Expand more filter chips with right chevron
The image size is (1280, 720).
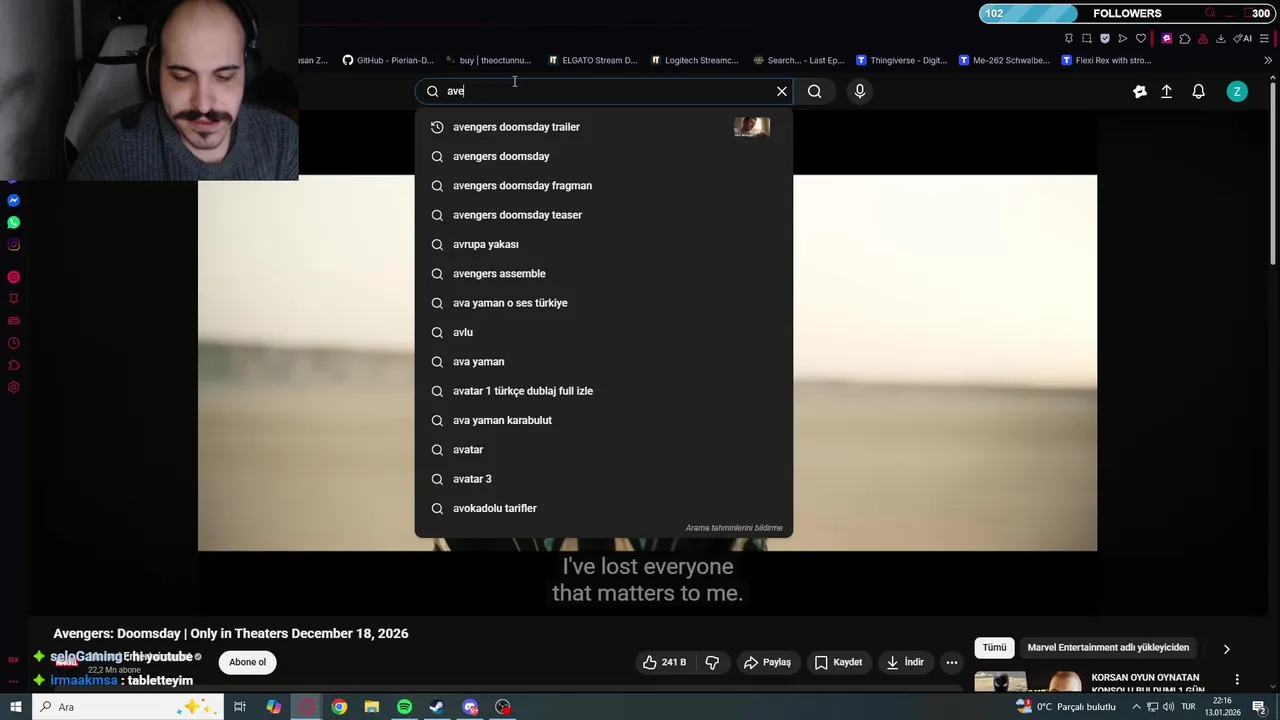(x=1227, y=649)
